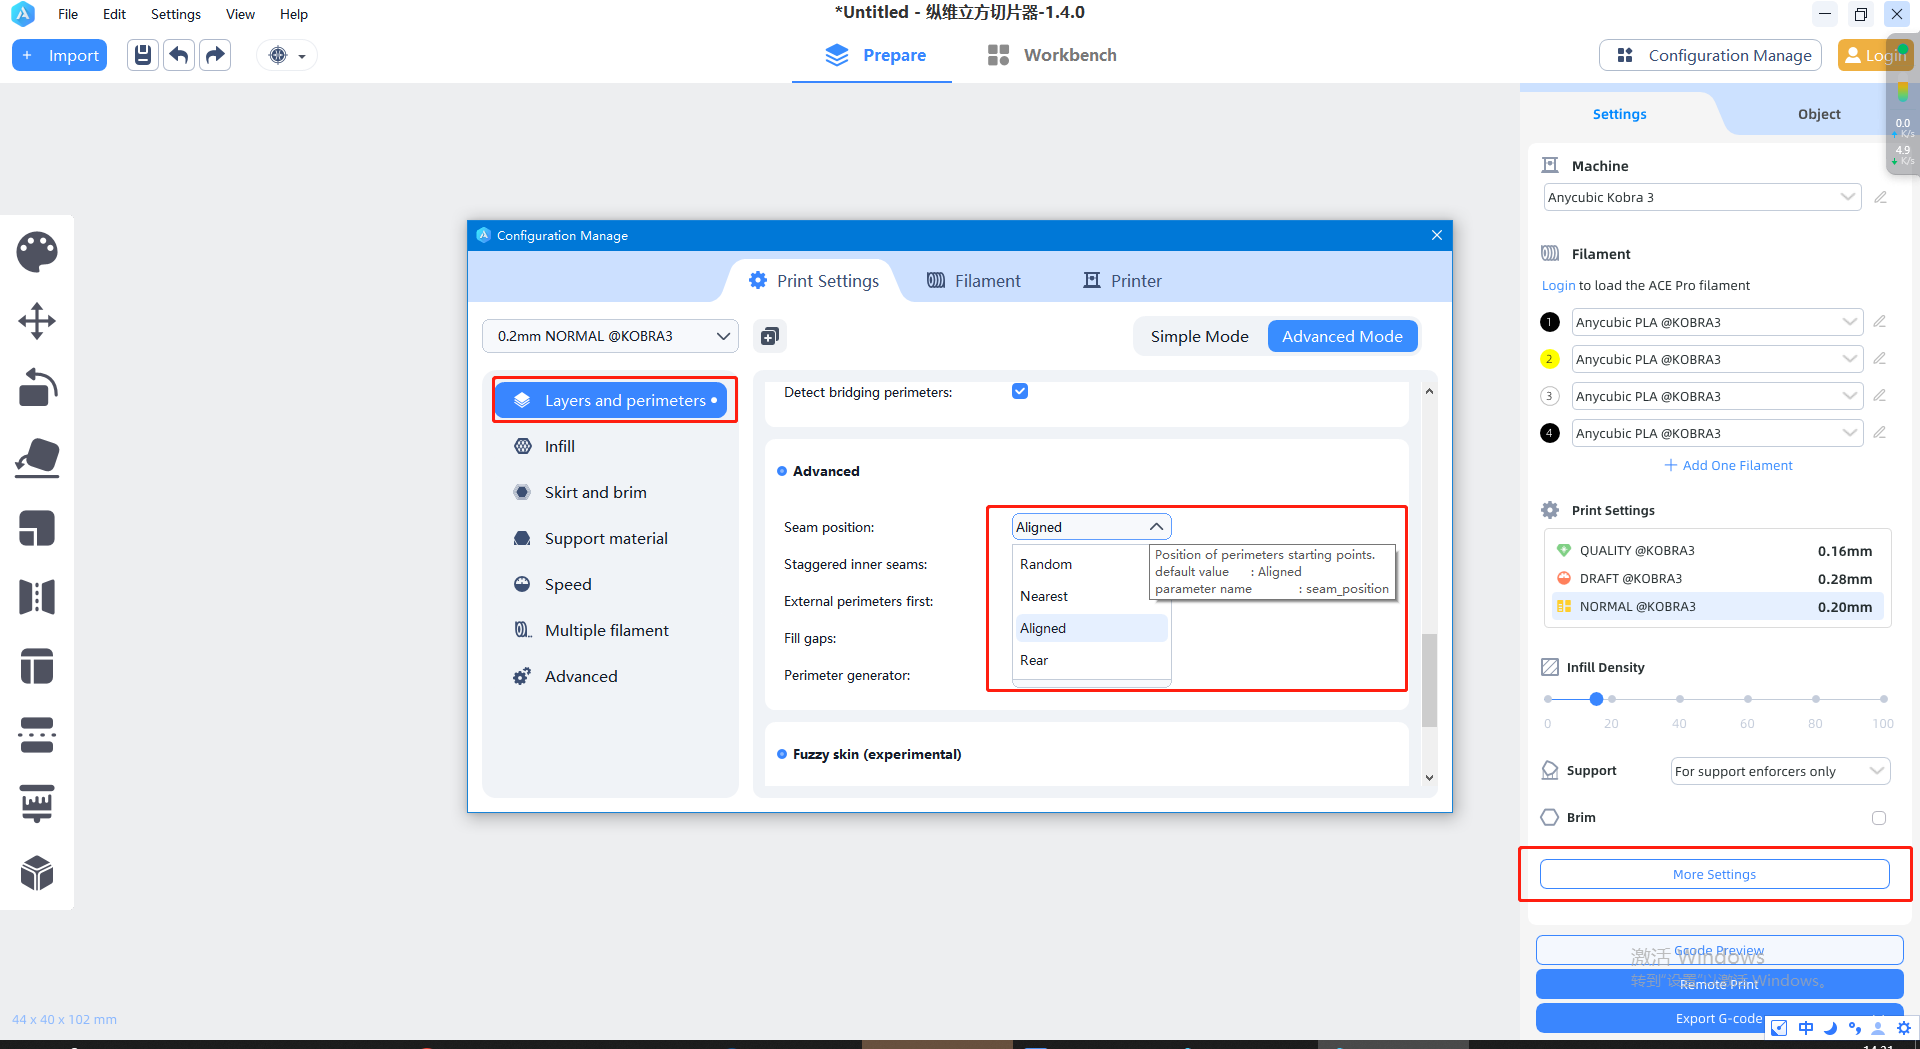Click the Undo arrow icon
This screenshot has height=1049, width=1920.
click(179, 55)
